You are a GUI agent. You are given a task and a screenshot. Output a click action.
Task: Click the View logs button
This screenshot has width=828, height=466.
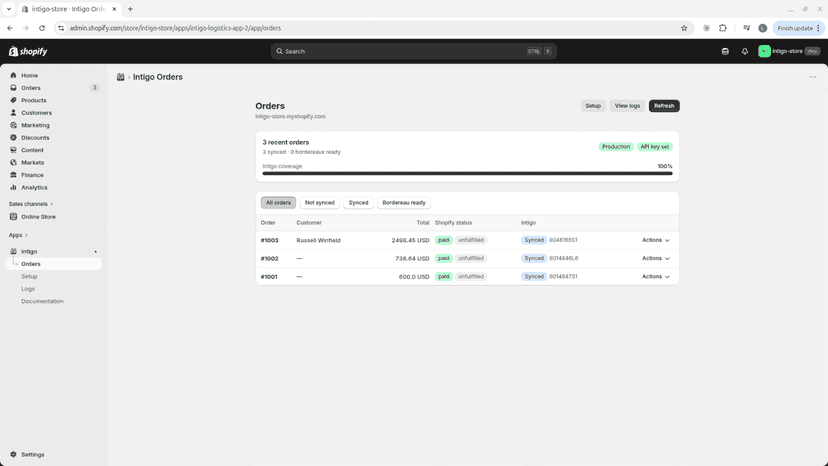coord(627,106)
